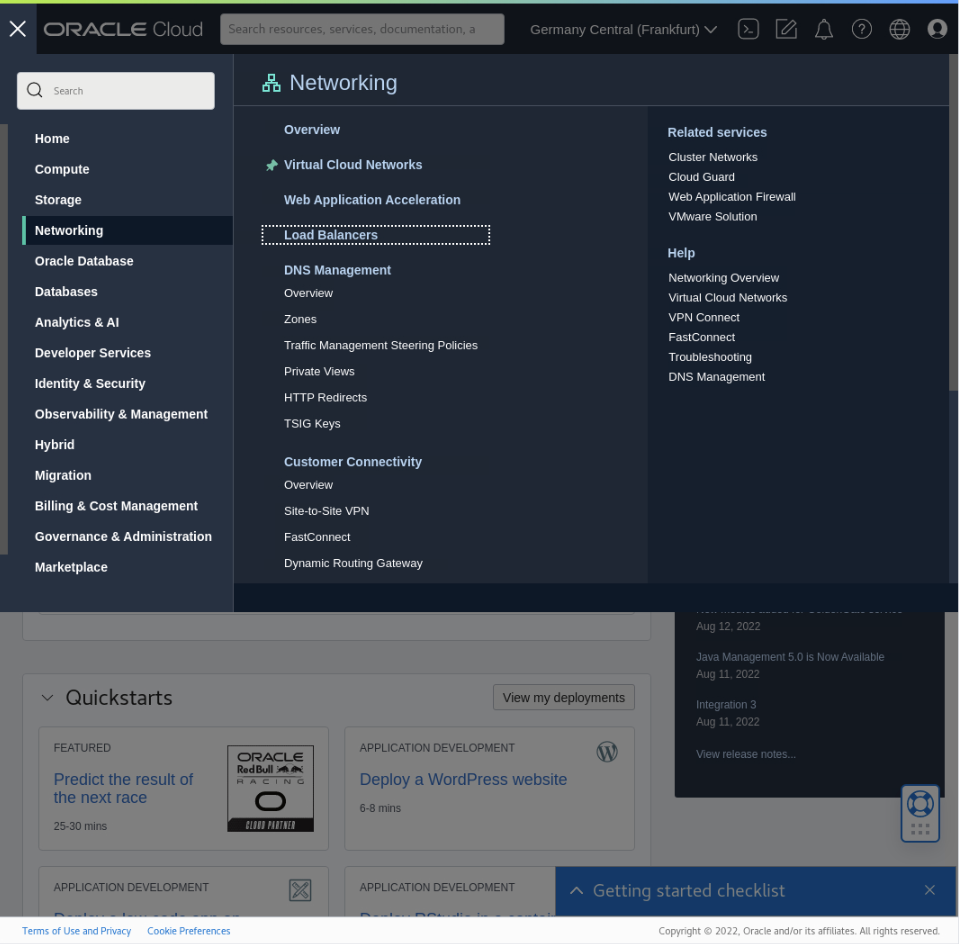Select Databases menu item
The width and height of the screenshot is (959, 944).
66,292
